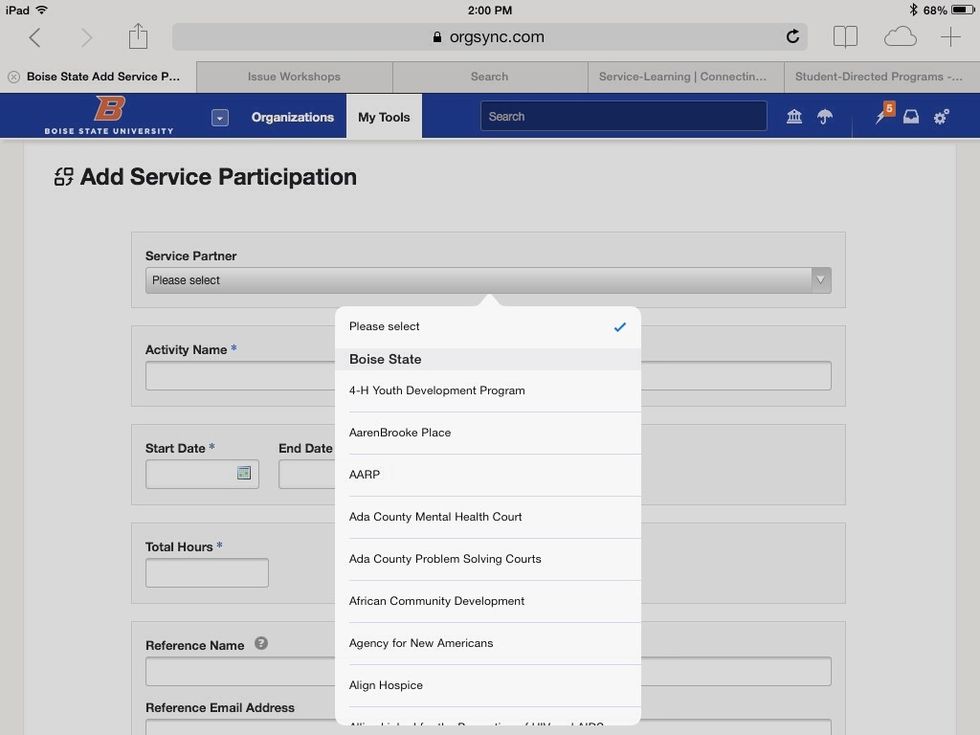Open notifications via the lightning bolt icon
The height and width of the screenshot is (735, 980).
(x=878, y=116)
